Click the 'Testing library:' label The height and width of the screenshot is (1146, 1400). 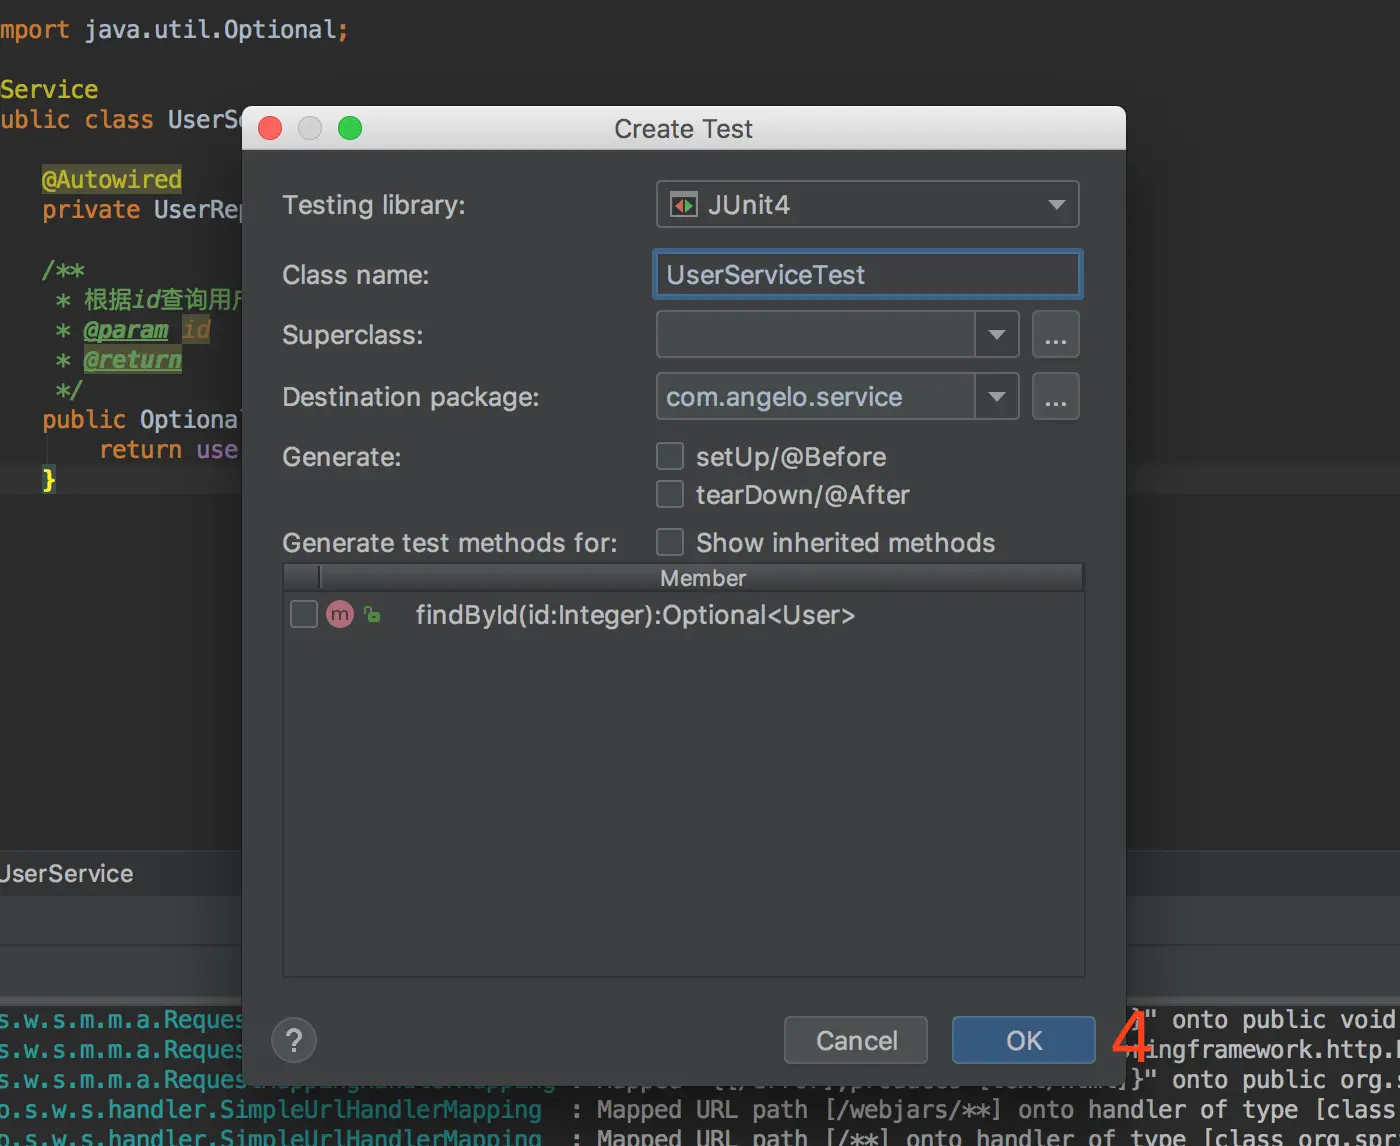pyautogui.click(x=374, y=205)
